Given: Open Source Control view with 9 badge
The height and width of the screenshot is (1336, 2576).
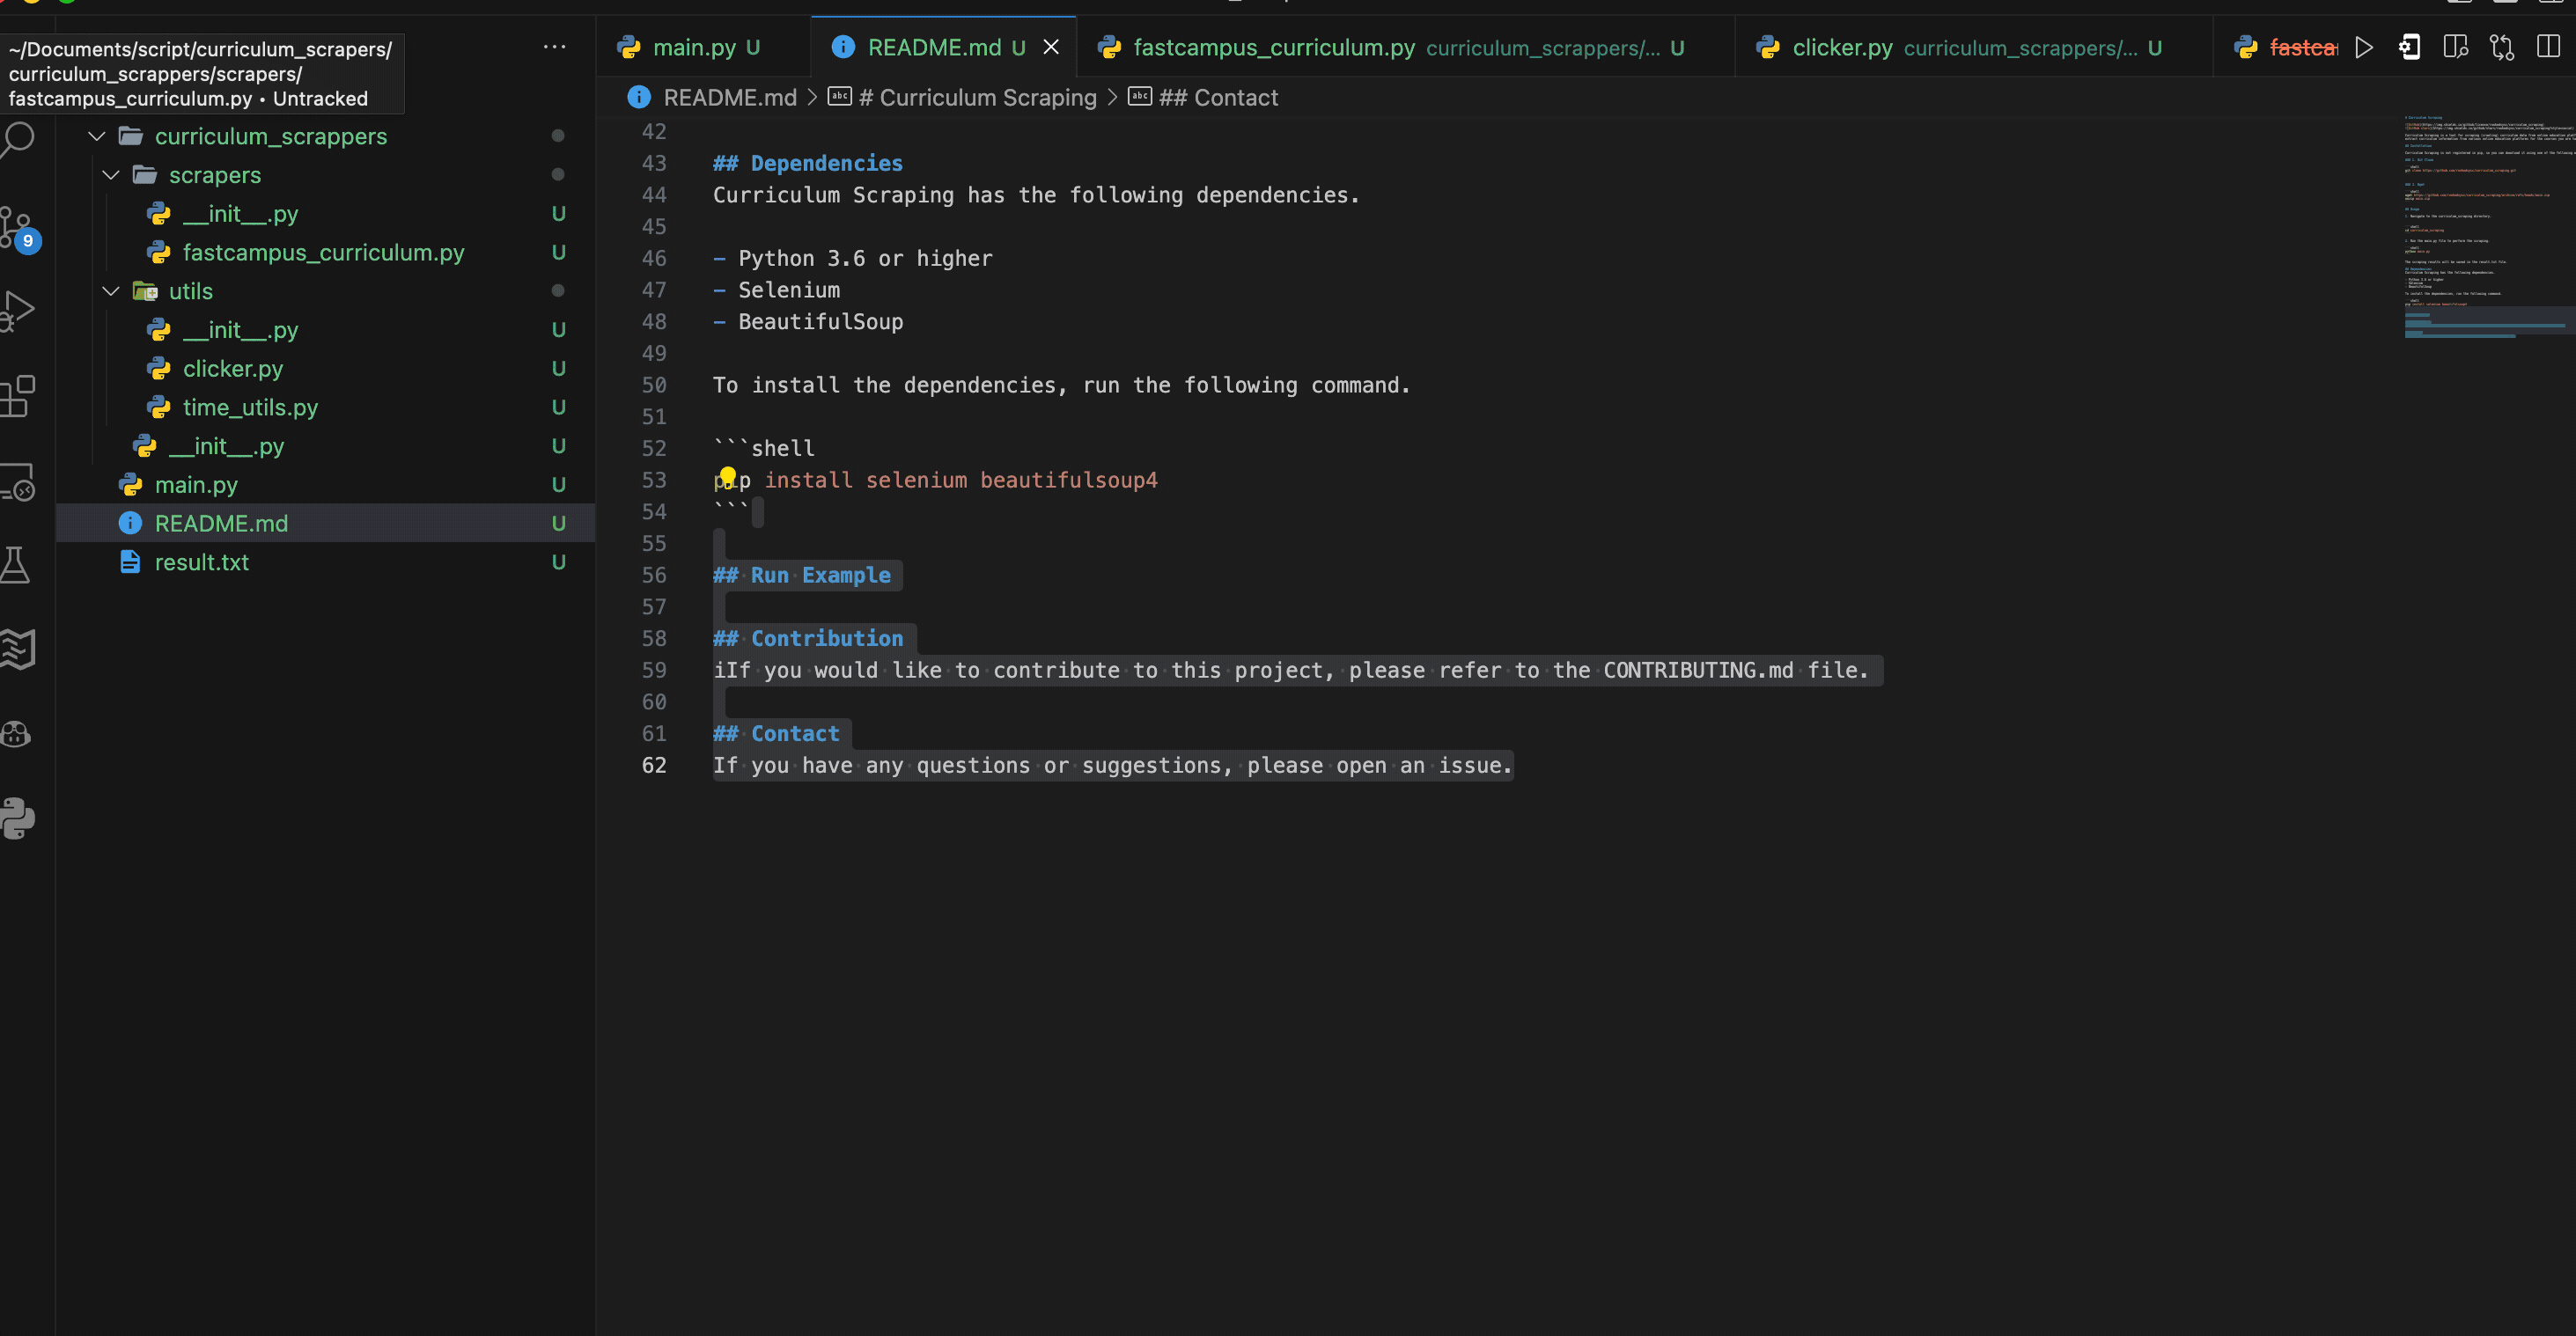Looking at the screenshot, I should click(18, 228).
